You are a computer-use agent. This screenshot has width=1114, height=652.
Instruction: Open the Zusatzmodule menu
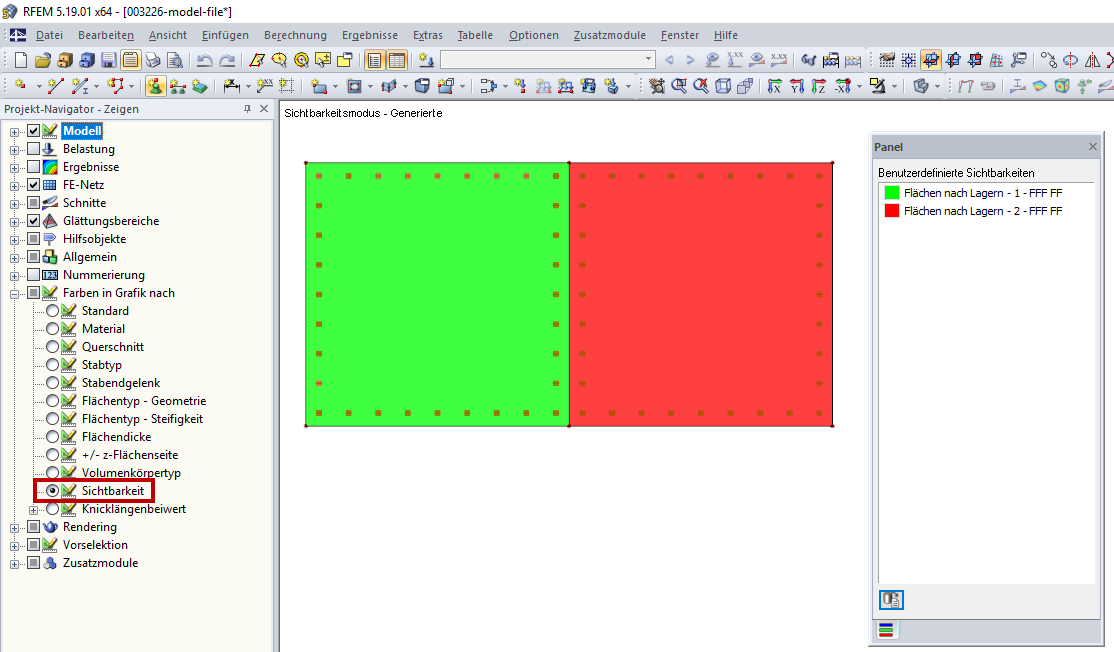609,35
